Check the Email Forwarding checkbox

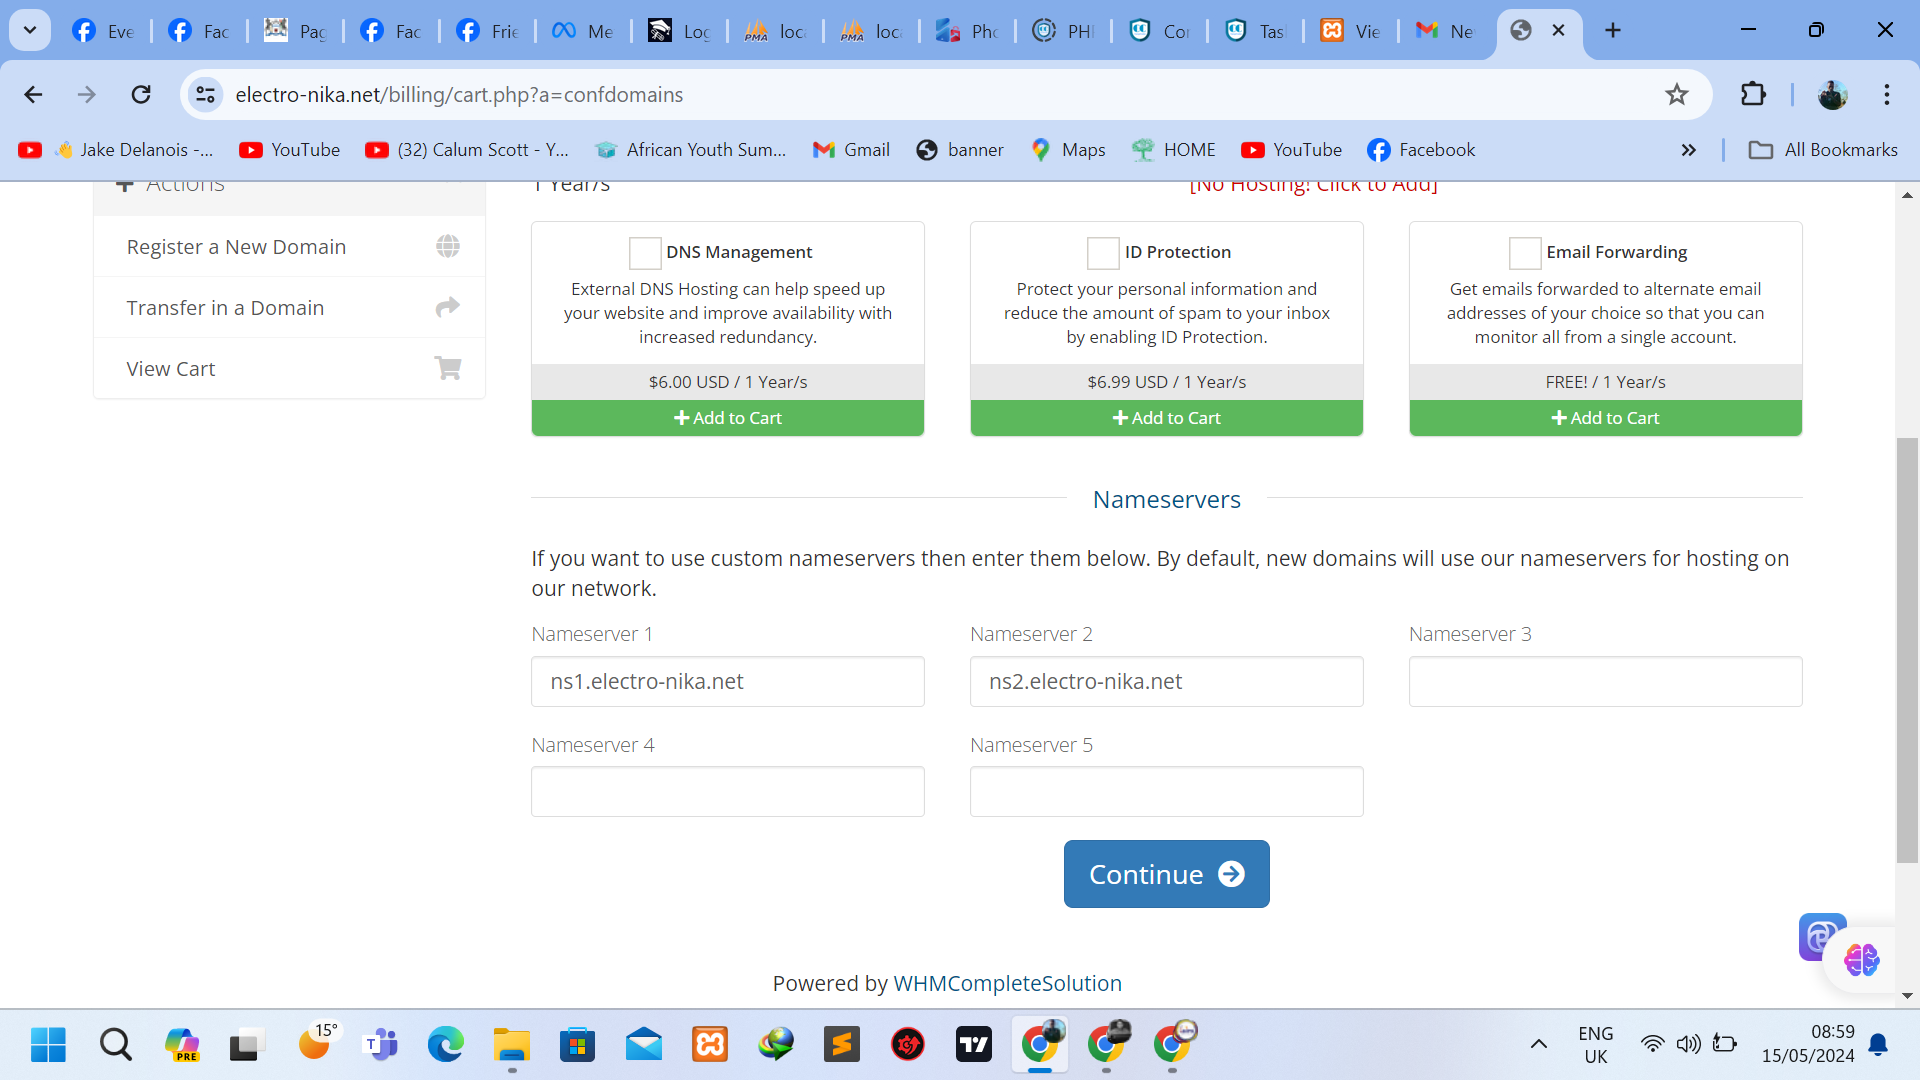point(1525,253)
